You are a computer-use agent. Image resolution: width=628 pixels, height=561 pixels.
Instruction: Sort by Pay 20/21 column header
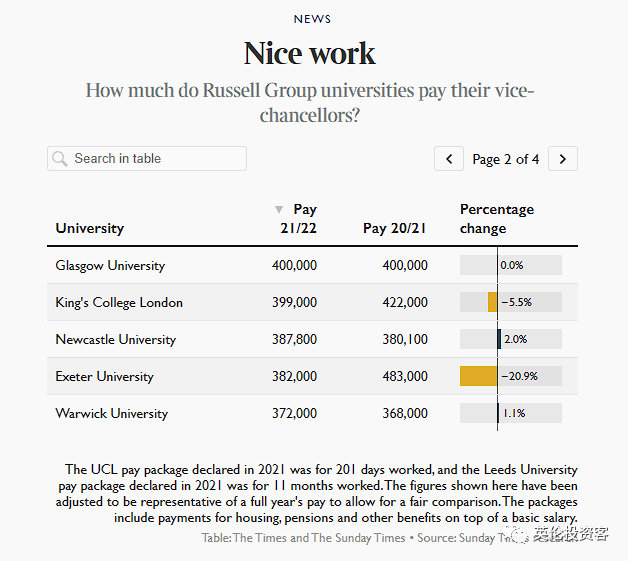[395, 228]
